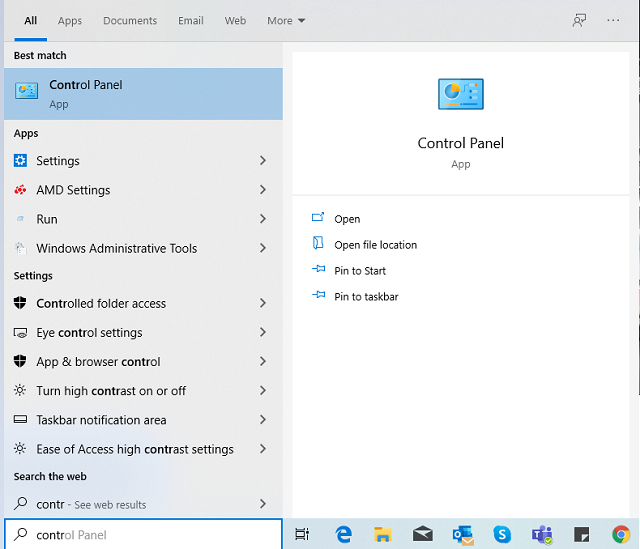The height and width of the screenshot is (549, 640).
Task: Expand Taskbar notification area chevron
Action: [263, 420]
